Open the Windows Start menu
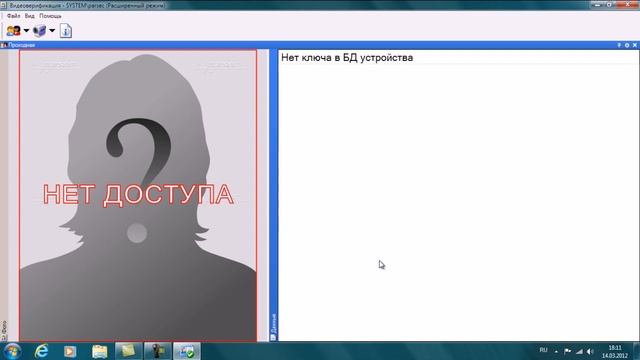Screen dimensions: 640x360 [12, 351]
